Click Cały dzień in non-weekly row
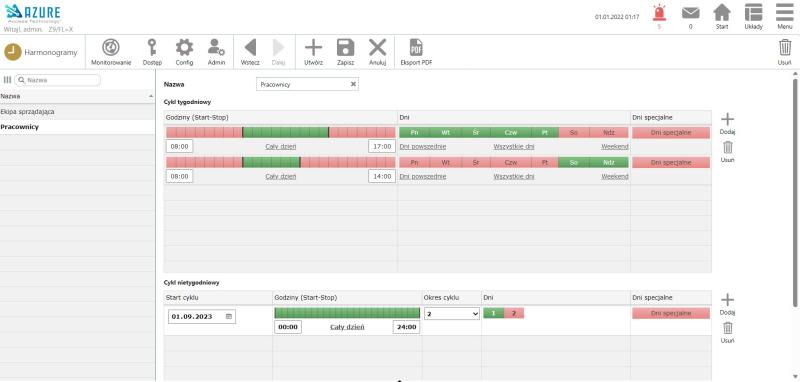The image size is (800, 382). pos(347,327)
